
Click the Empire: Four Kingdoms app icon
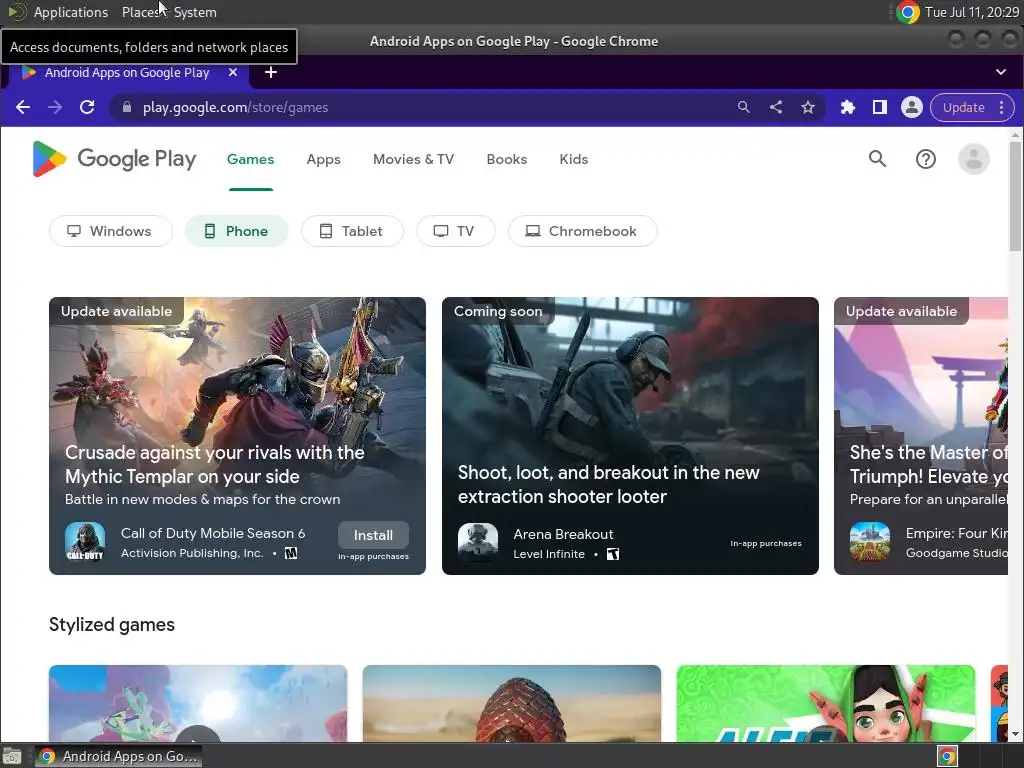[870, 542]
